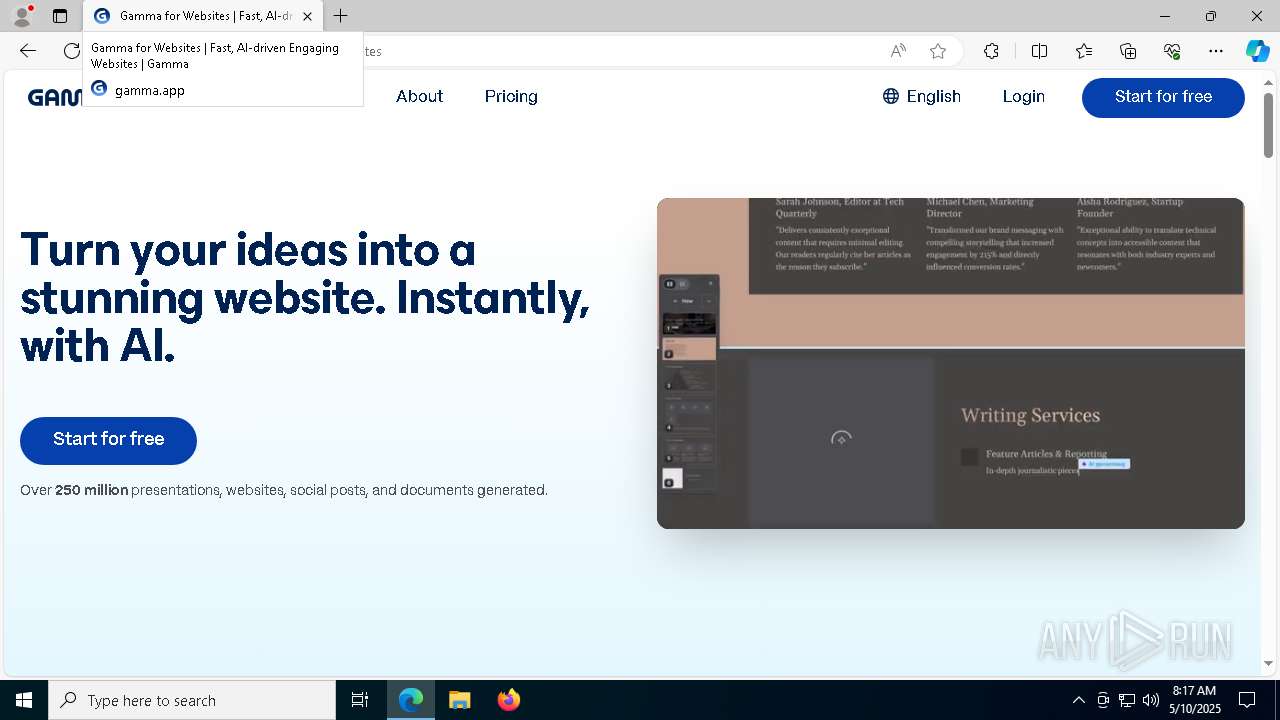Click the 'Writing Services' heading in preview

point(1030,415)
